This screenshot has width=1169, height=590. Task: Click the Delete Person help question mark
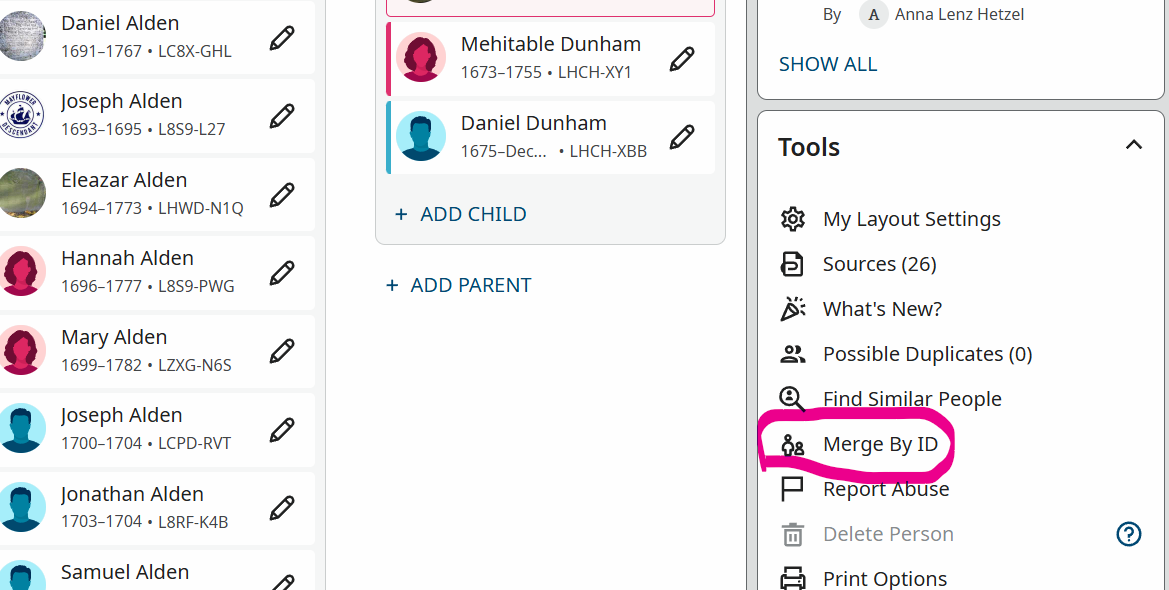tap(1128, 534)
